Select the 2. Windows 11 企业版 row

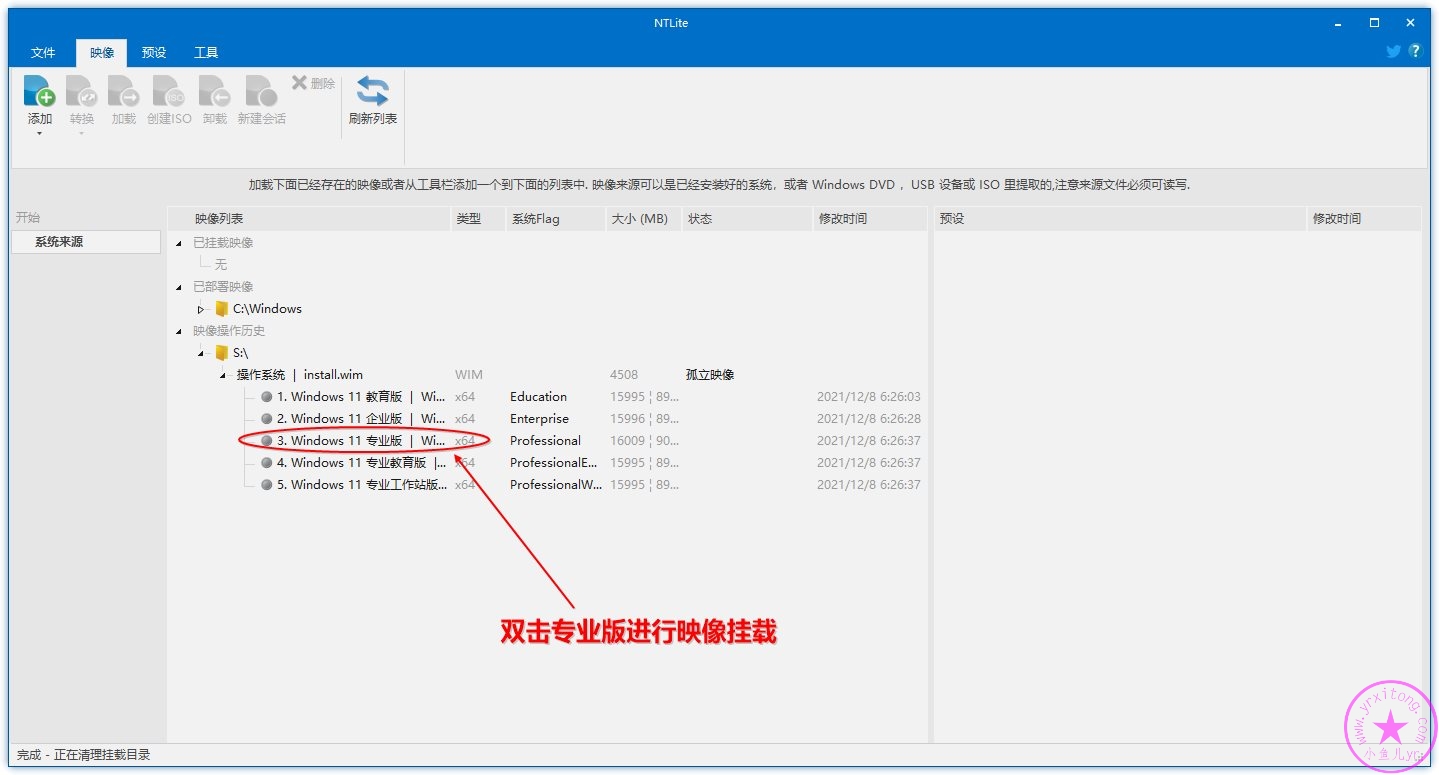[x=548, y=419]
